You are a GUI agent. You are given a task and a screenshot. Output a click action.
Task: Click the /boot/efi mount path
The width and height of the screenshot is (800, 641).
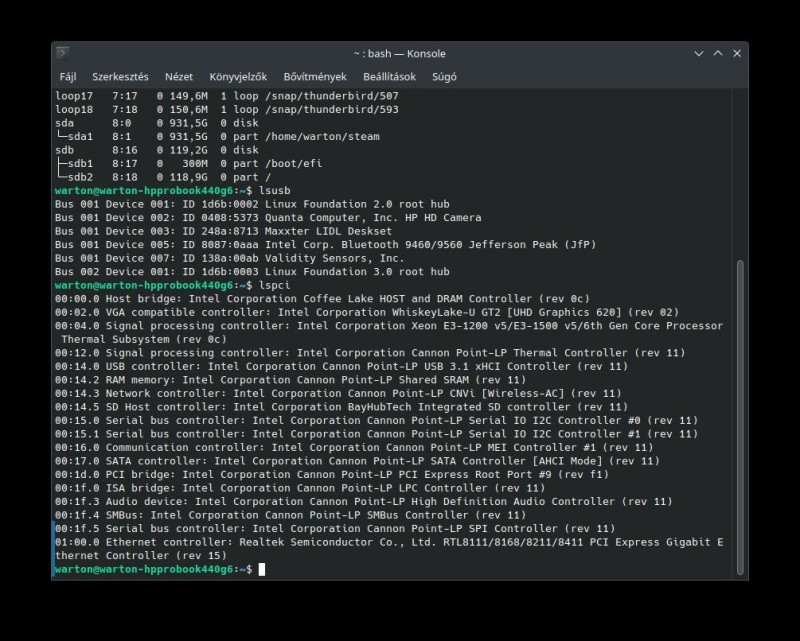293,163
